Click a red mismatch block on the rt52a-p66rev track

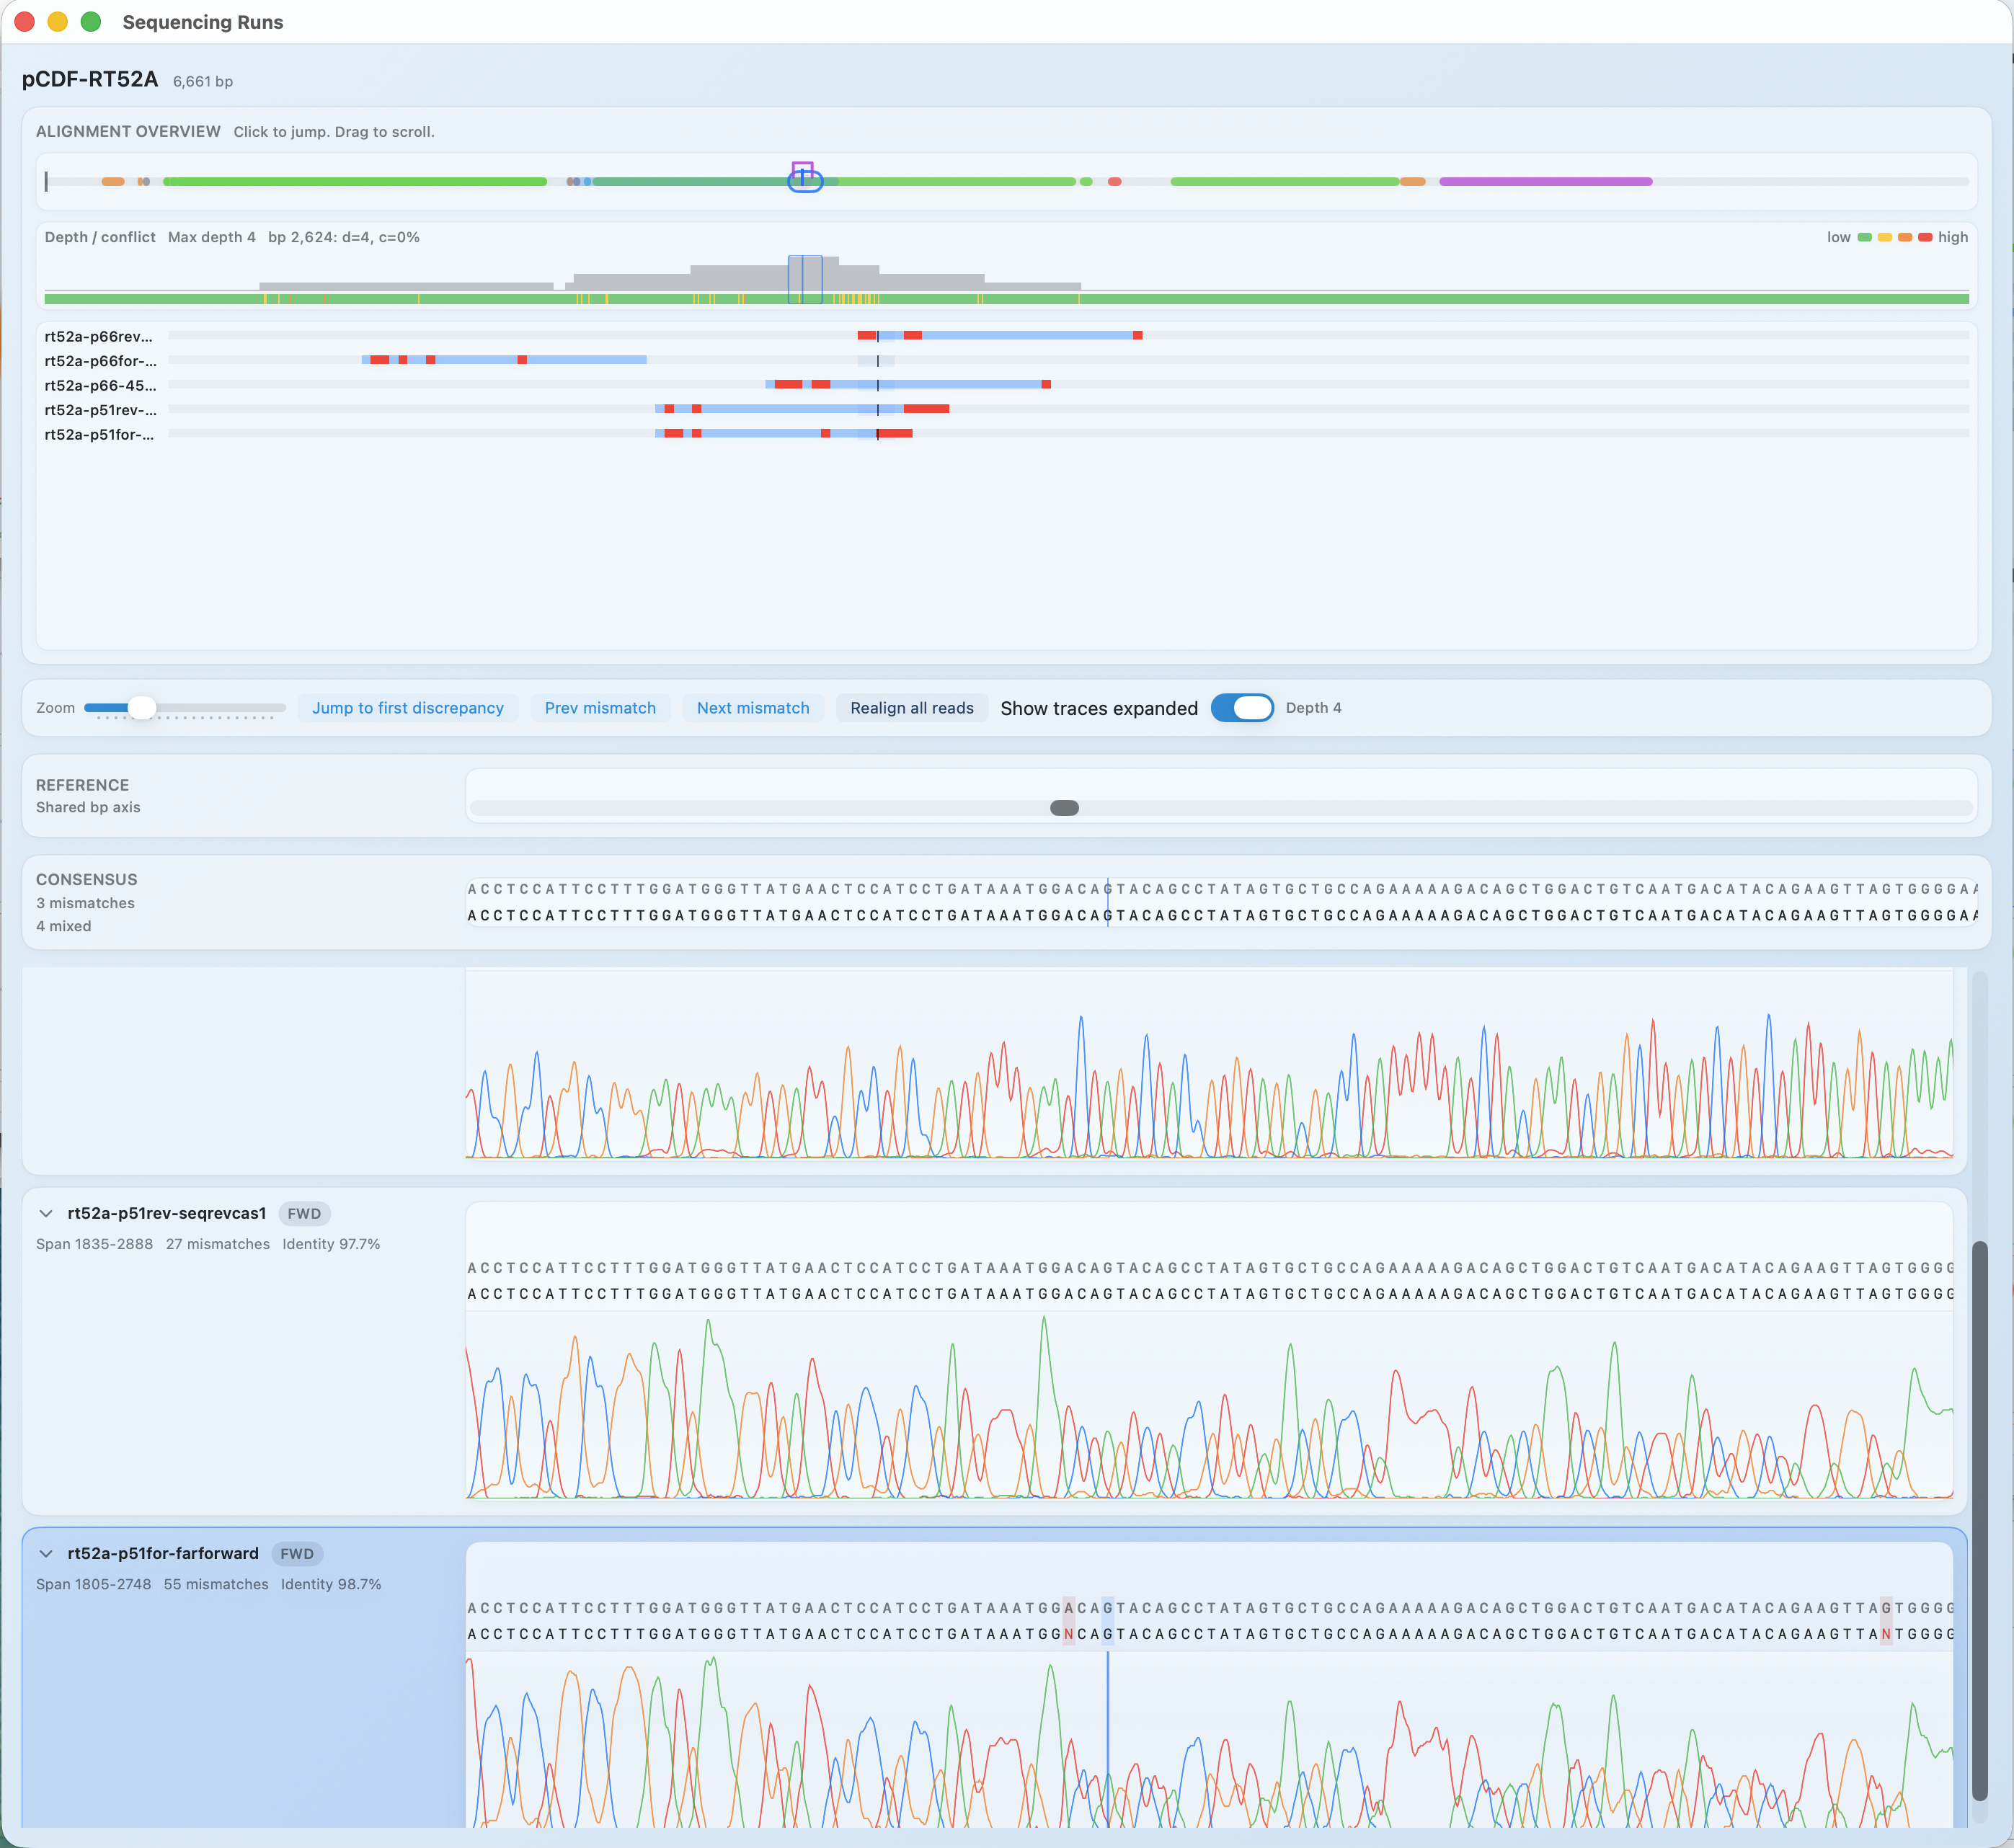(x=868, y=335)
